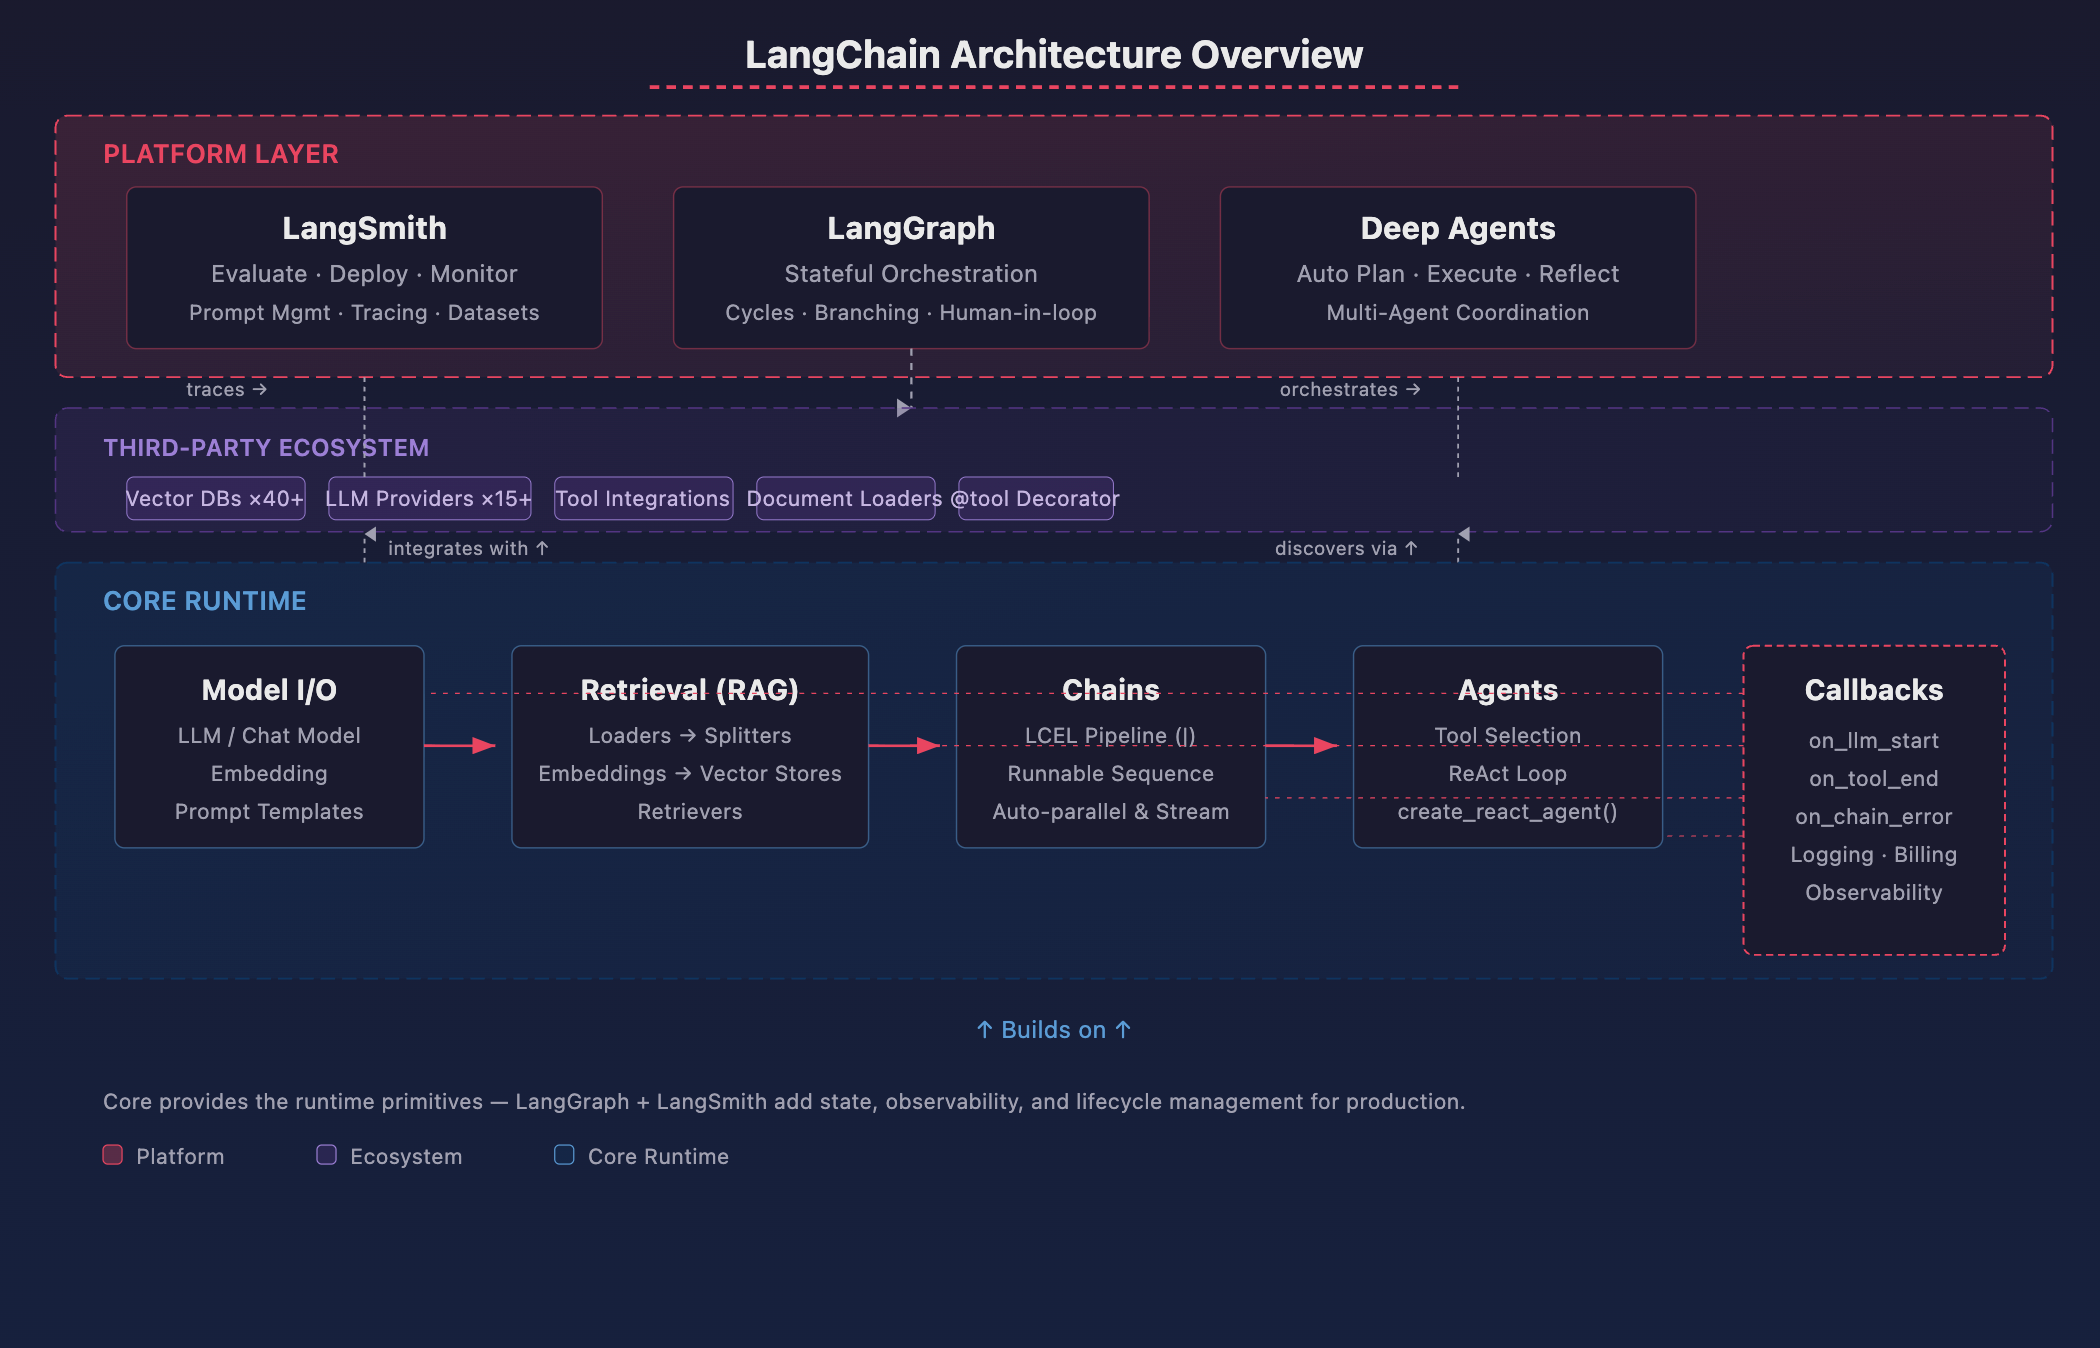Click 'Embedding' under Model I/O
Viewport: 2100px width, 1348px height.
pyautogui.click(x=269, y=774)
